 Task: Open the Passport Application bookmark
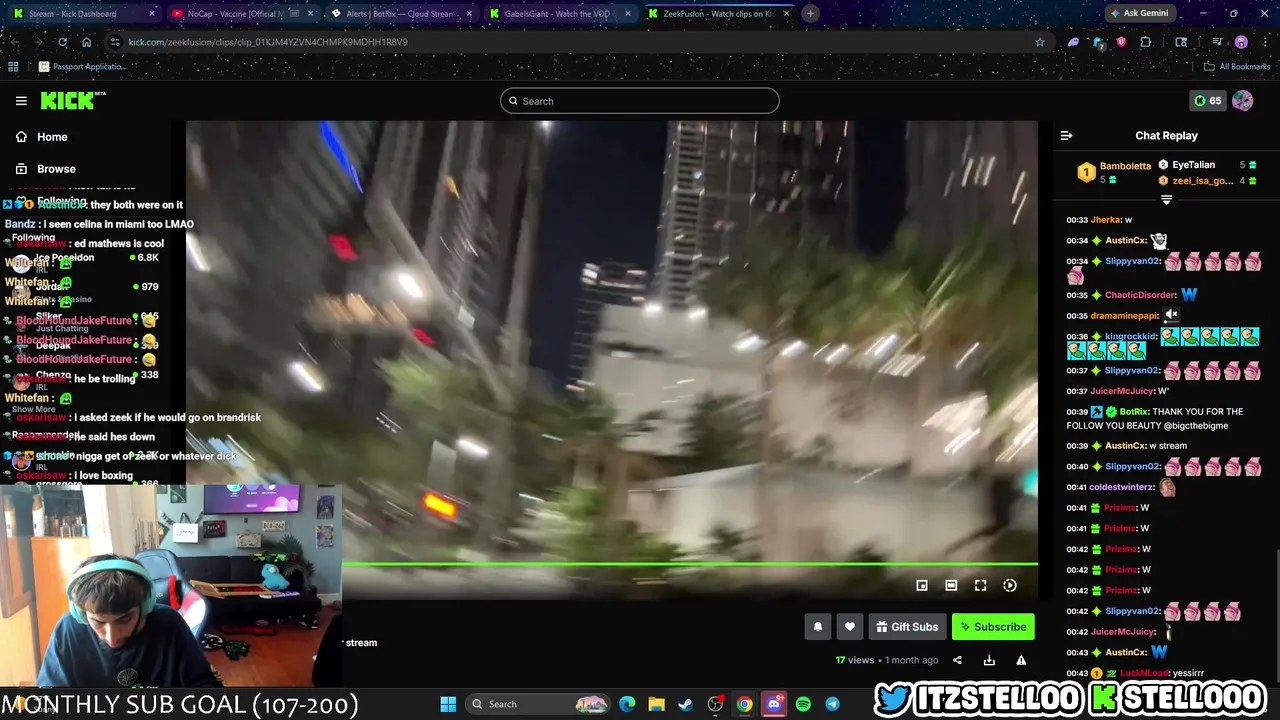tap(83, 67)
